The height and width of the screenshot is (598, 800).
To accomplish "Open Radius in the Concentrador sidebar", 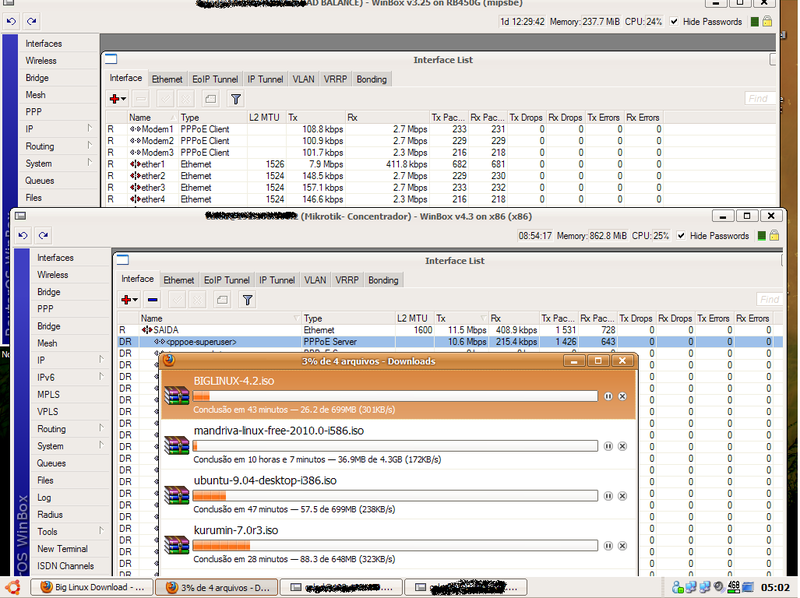I will pos(50,515).
